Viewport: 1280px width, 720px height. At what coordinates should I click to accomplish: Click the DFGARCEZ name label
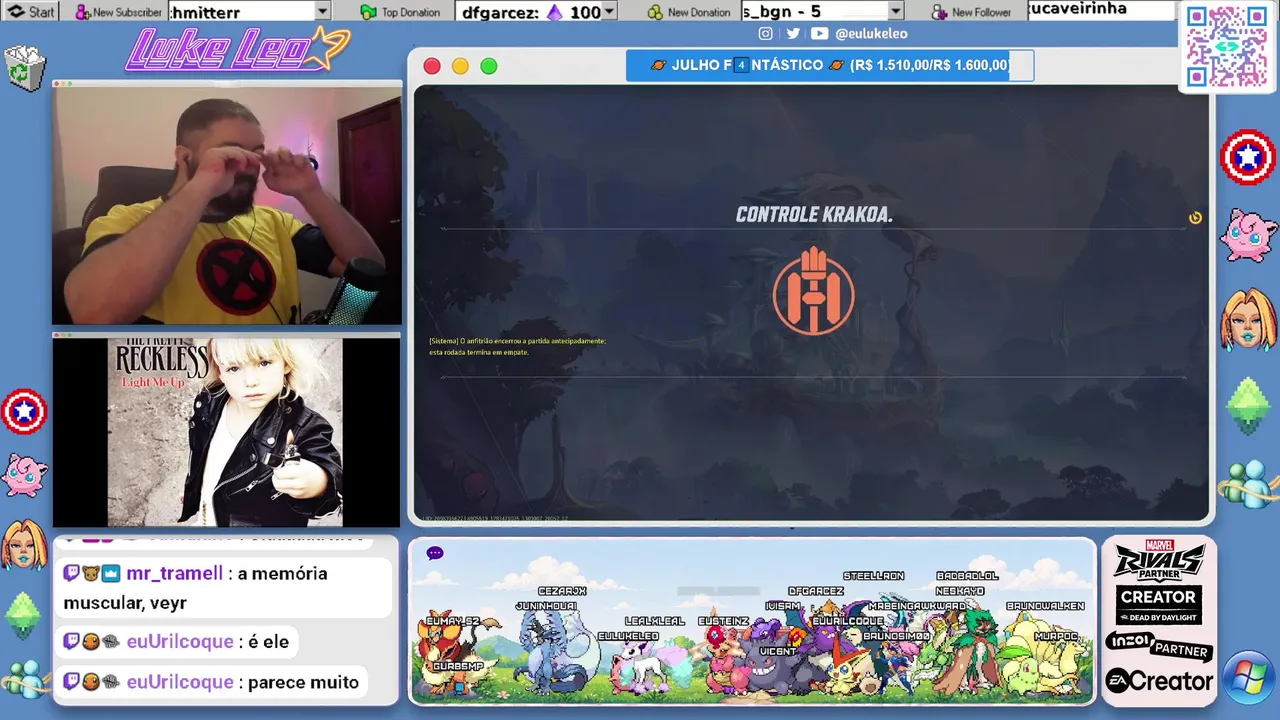[816, 591]
